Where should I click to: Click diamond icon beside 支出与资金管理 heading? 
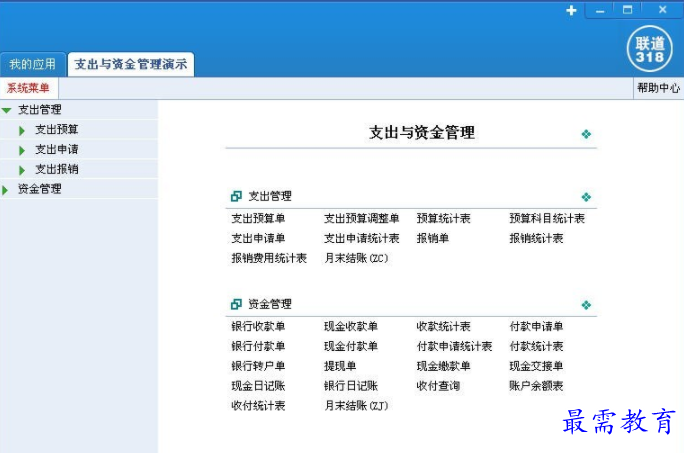(586, 134)
